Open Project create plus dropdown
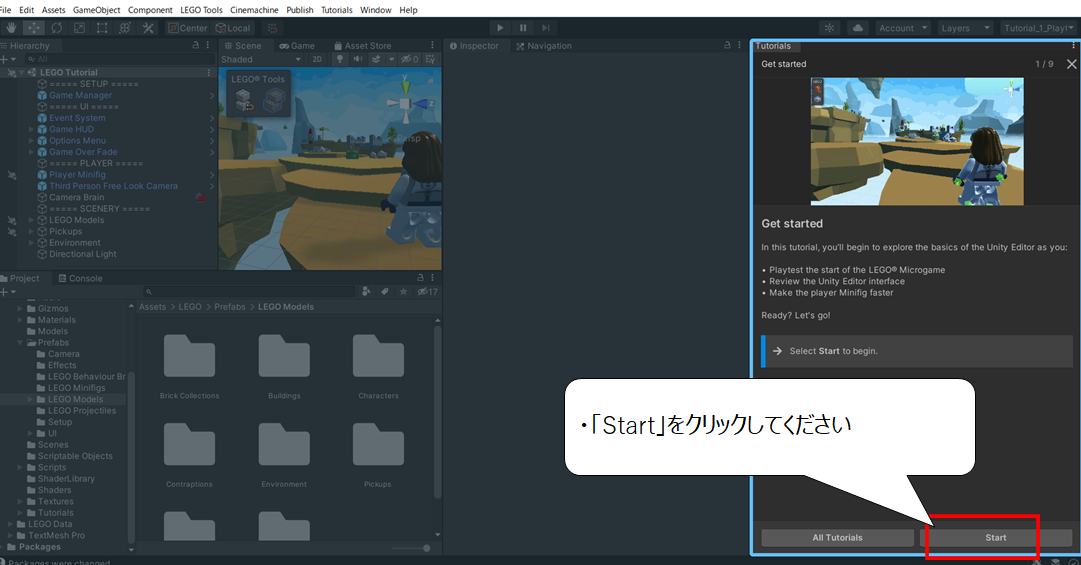The image size is (1081, 565). tap(8, 291)
